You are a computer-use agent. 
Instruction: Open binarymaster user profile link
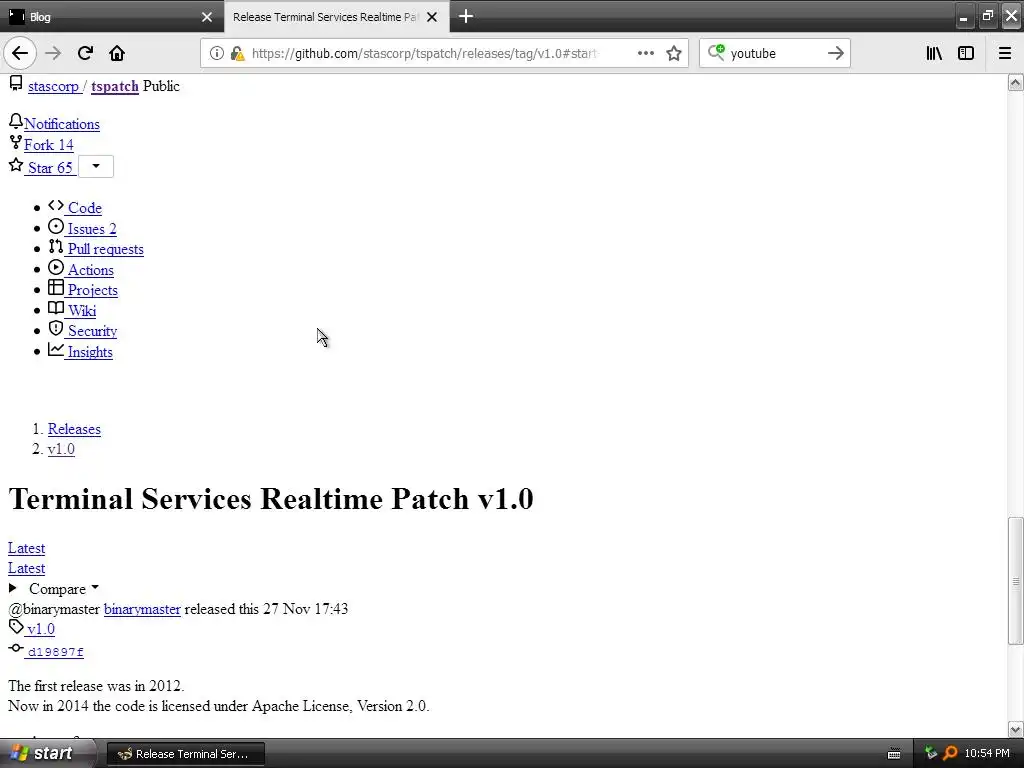click(x=142, y=609)
